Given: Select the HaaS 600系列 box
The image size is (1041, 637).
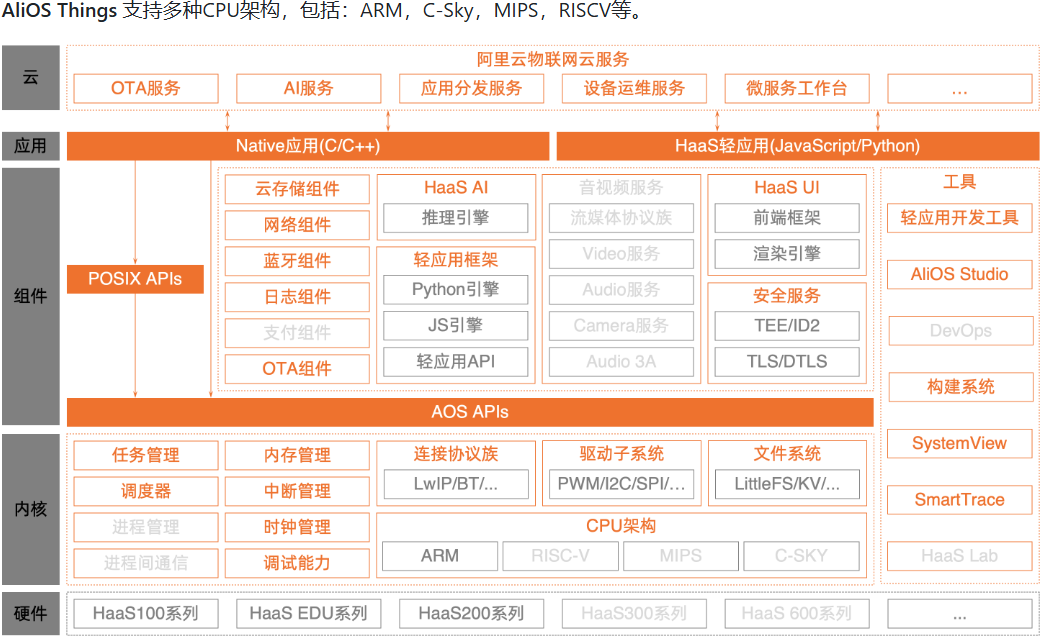Looking at the screenshot, I should 797,614.
